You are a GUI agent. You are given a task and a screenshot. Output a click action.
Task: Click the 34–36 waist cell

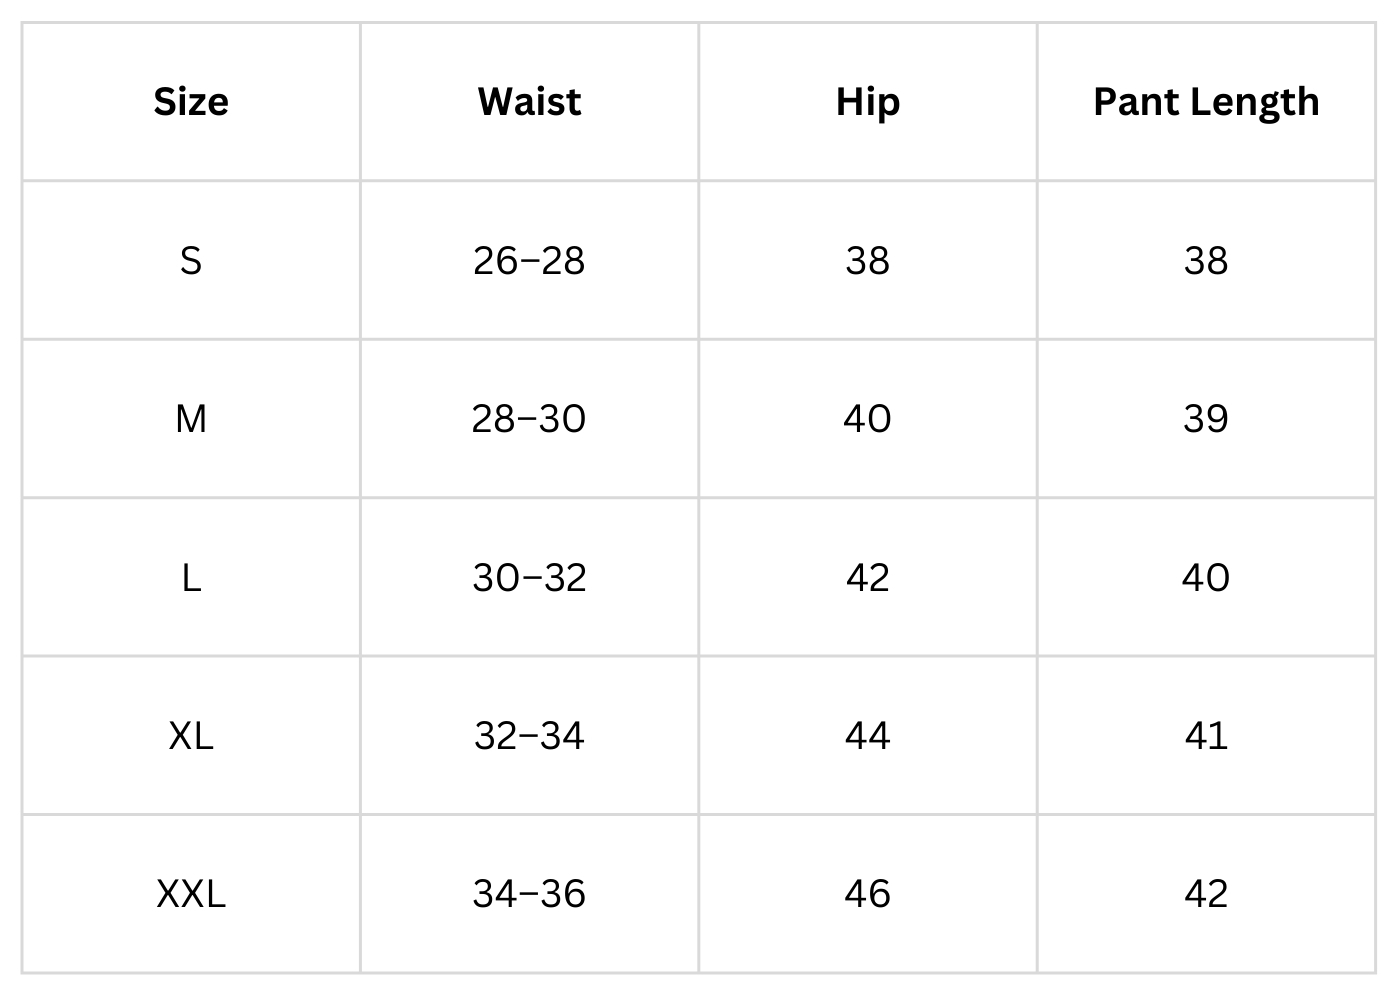click(529, 894)
